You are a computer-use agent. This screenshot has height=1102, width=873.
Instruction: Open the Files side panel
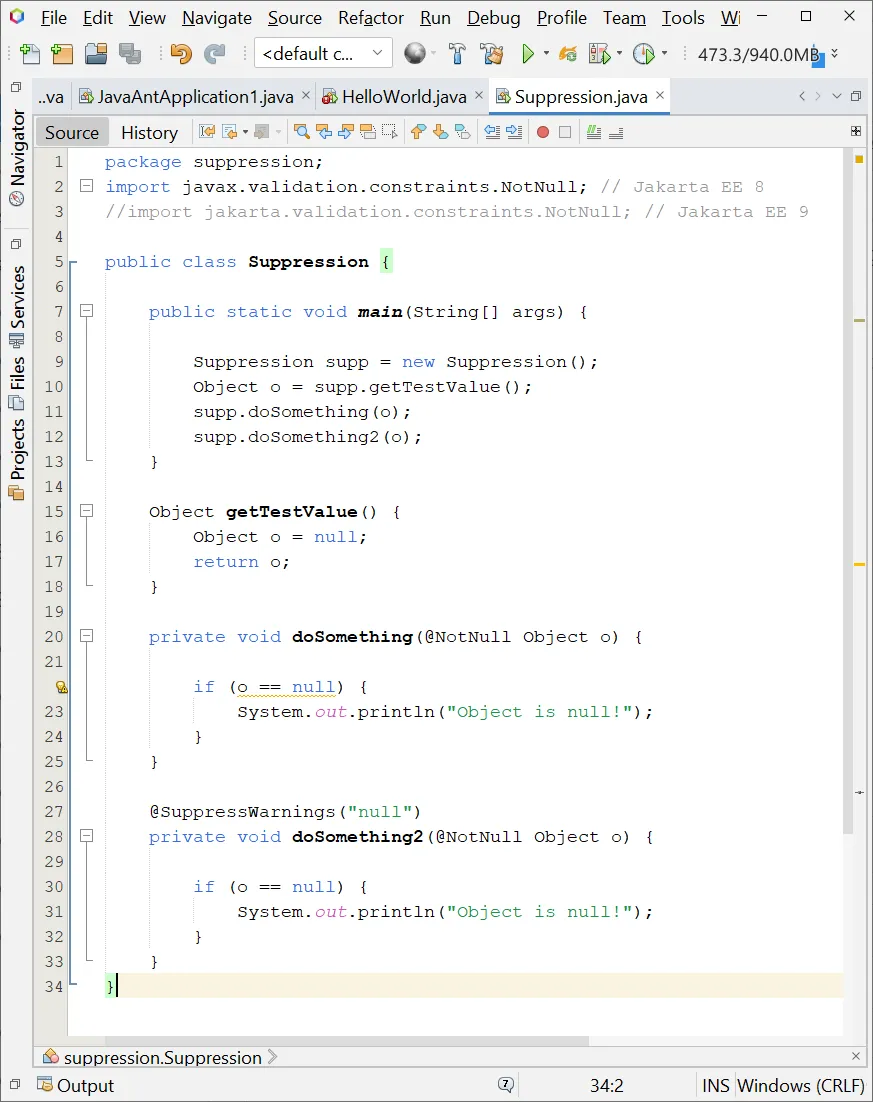[x=16, y=384]
